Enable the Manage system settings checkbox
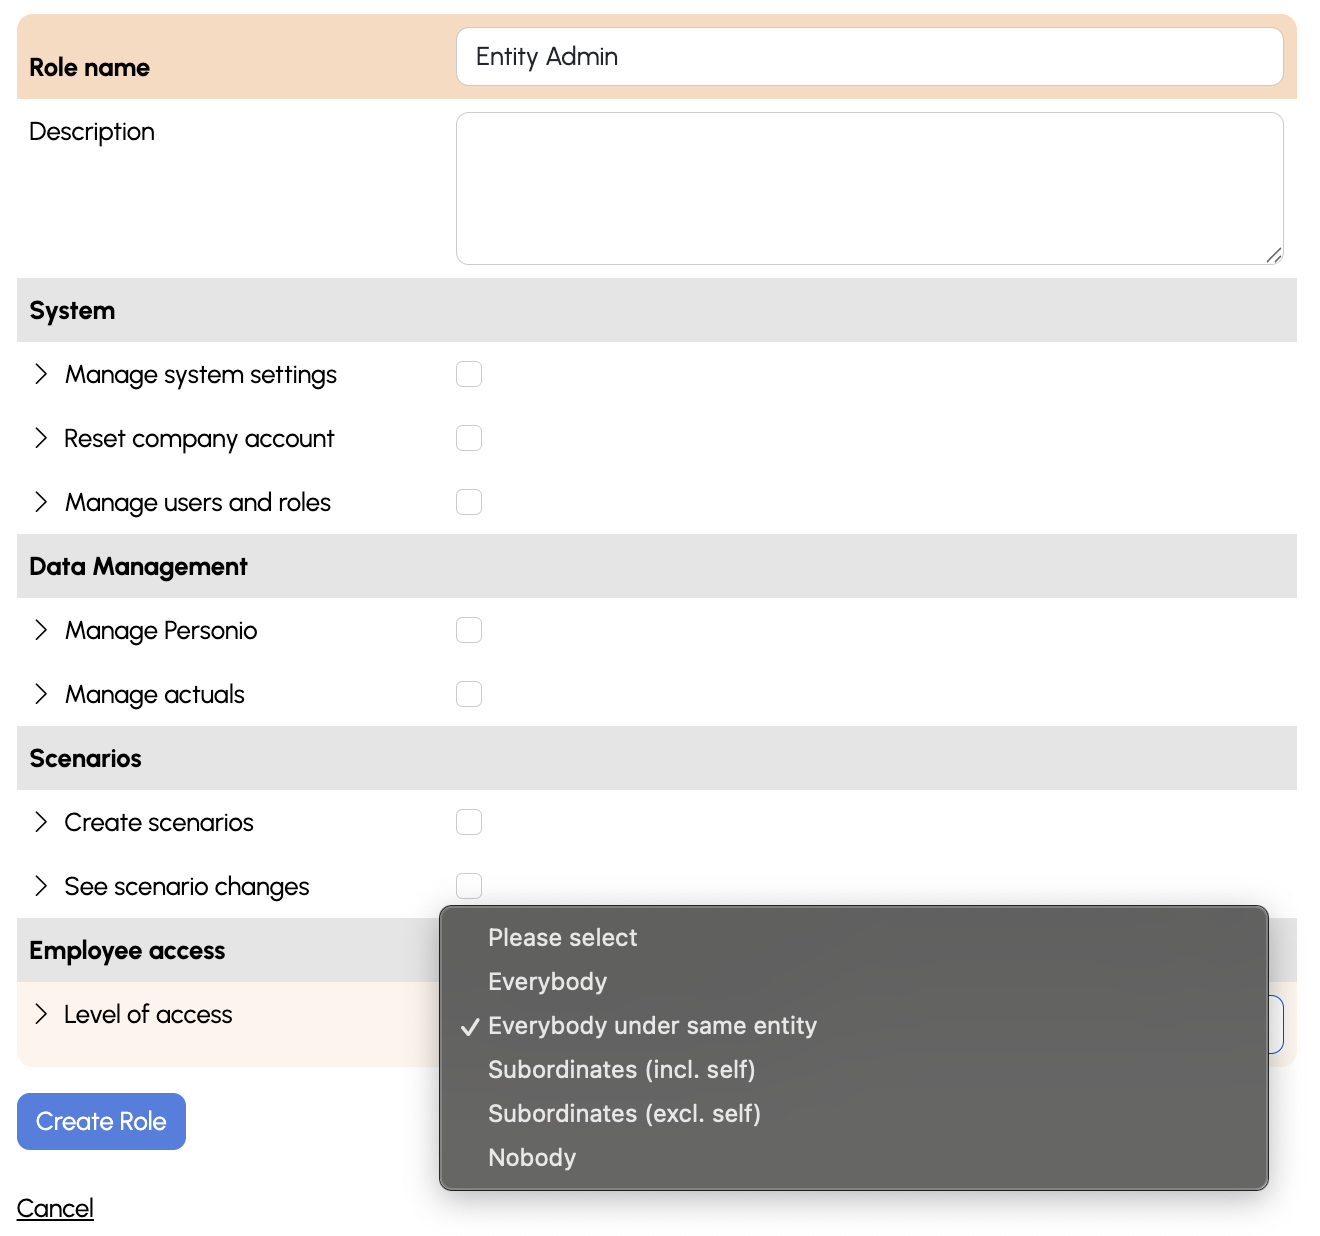 click(469, 374)
